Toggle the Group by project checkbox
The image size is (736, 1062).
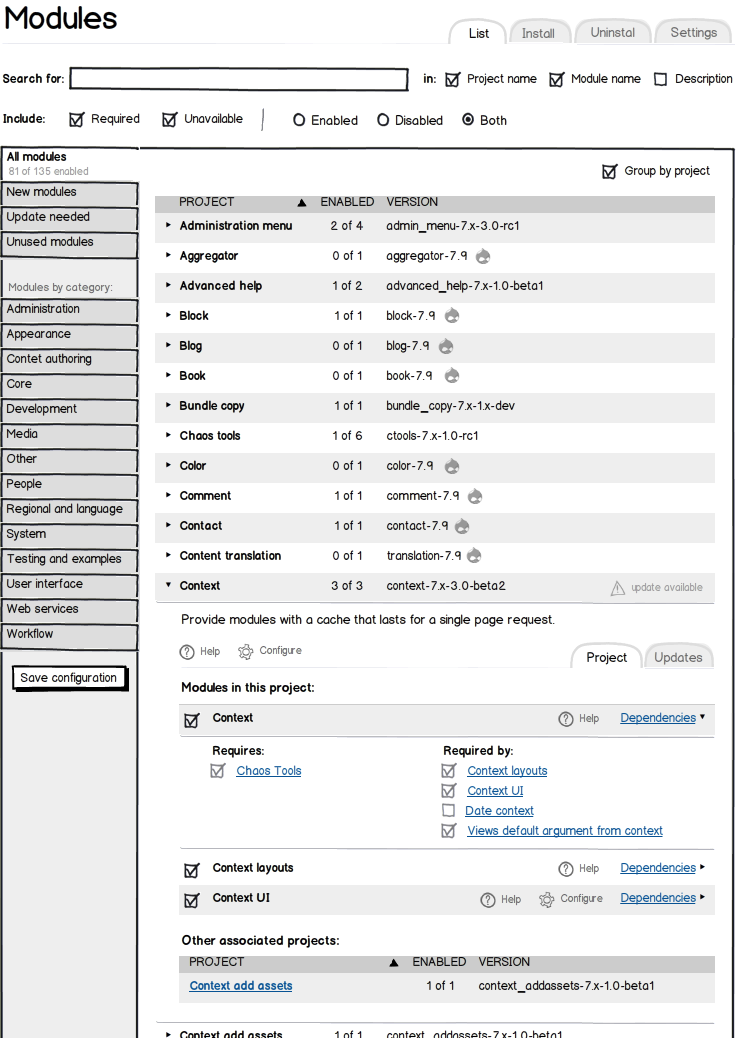pos(609,171)
